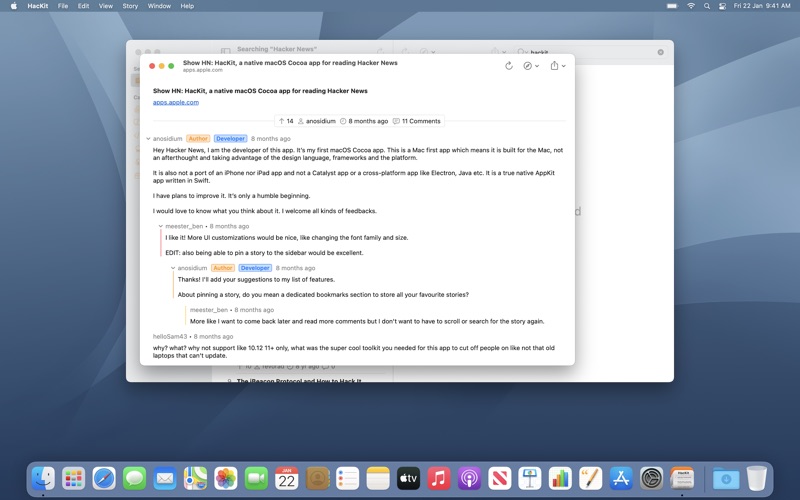Toggle sidebar in the background HacKit window

point(226,51)
